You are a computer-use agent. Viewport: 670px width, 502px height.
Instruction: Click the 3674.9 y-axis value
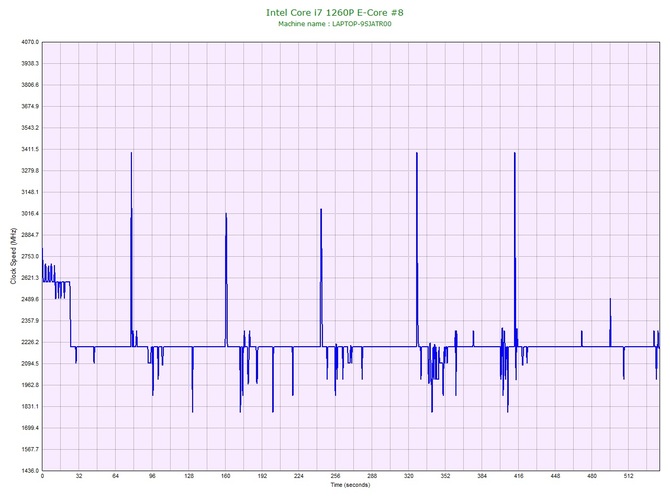pos(30,106)
